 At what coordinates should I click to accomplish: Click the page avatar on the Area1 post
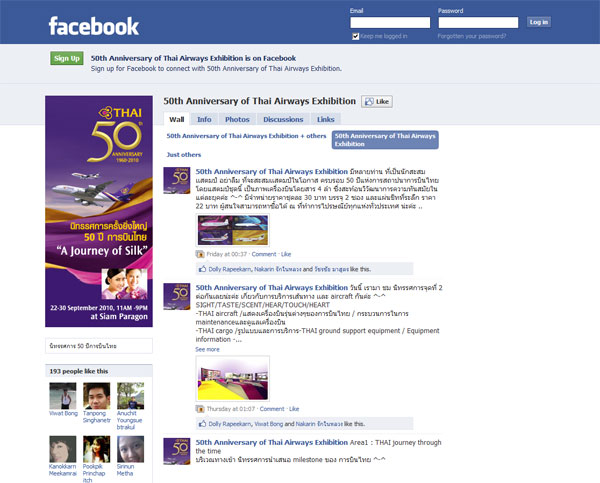click(x=177, y=451)
